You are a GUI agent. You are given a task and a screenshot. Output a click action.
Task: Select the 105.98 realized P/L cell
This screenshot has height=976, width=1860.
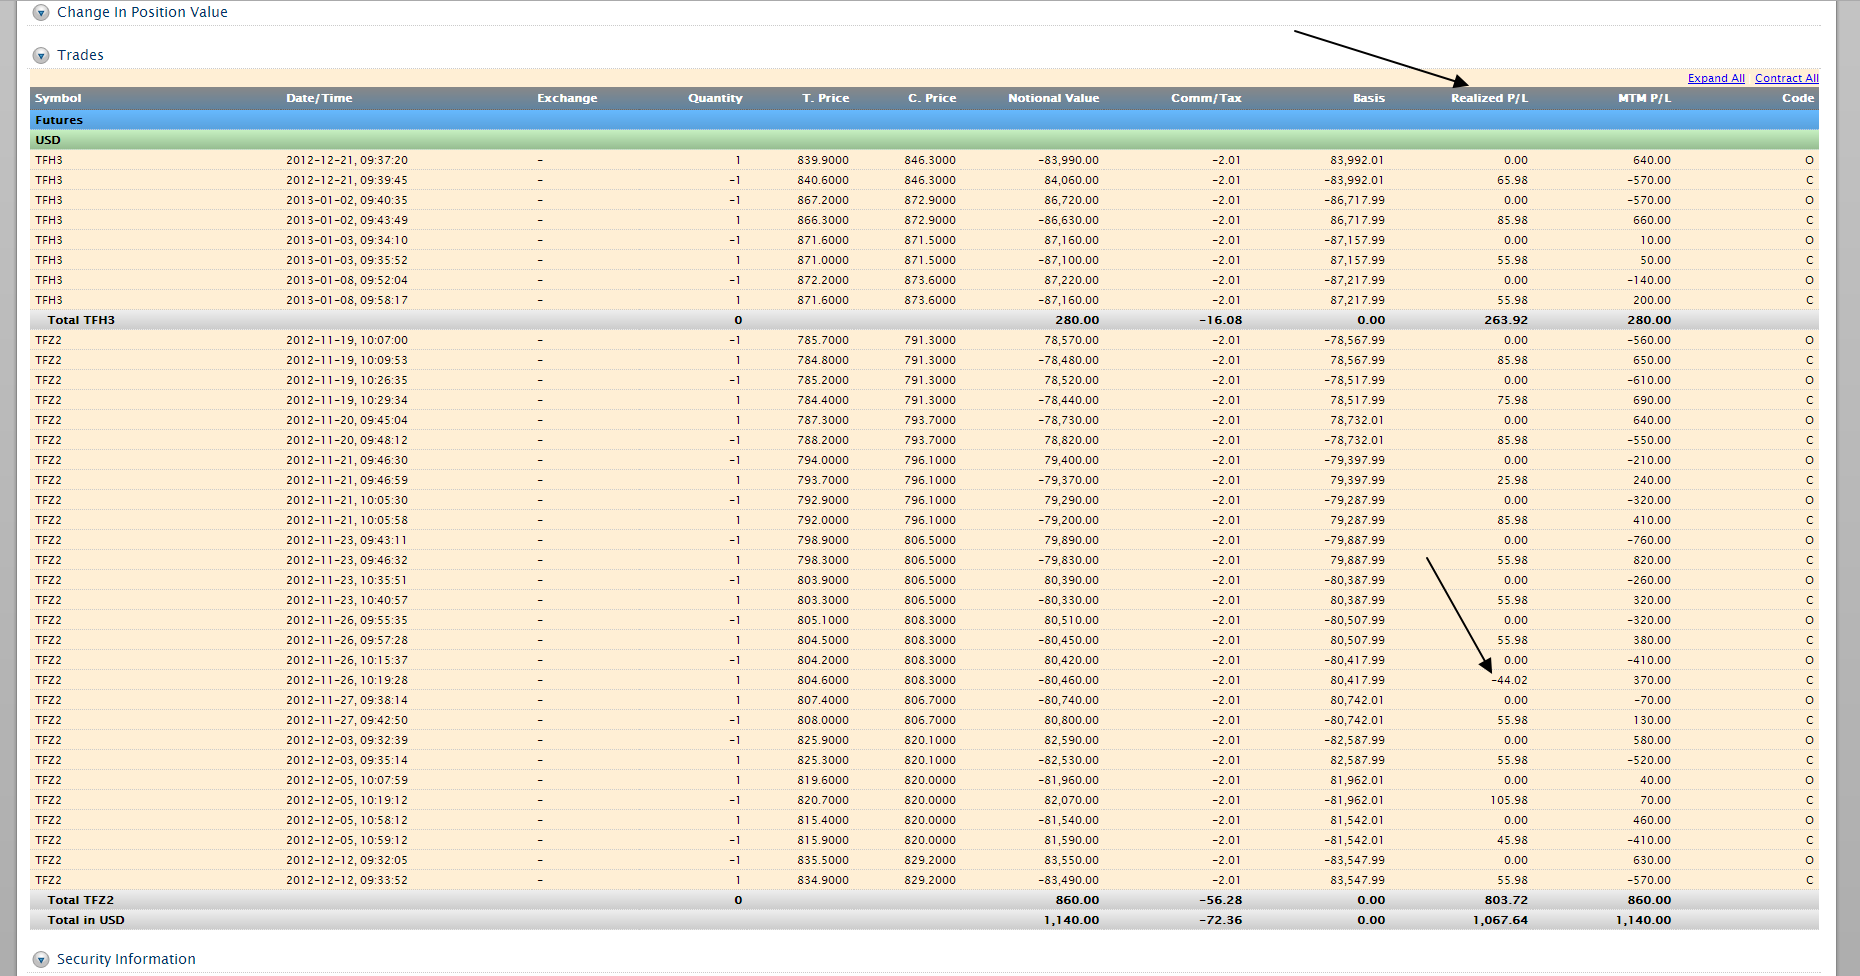(1509, 800)
